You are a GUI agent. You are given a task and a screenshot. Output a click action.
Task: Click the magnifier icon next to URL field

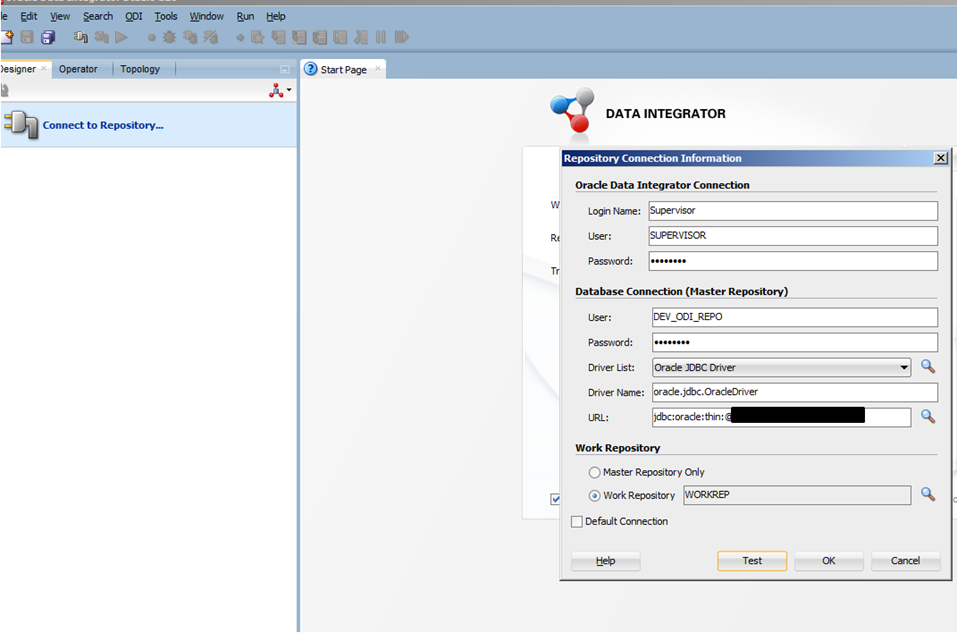point(927,416)
